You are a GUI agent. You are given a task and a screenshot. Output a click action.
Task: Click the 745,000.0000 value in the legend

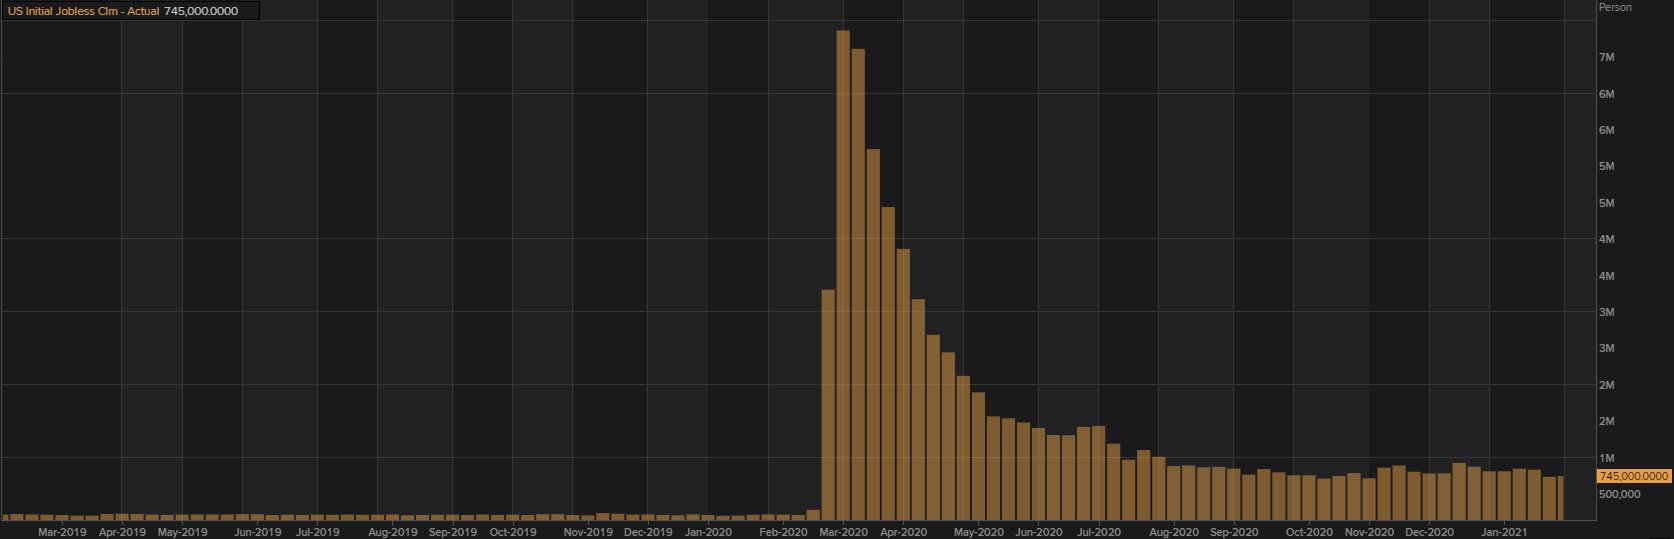[x=201, y=11]
